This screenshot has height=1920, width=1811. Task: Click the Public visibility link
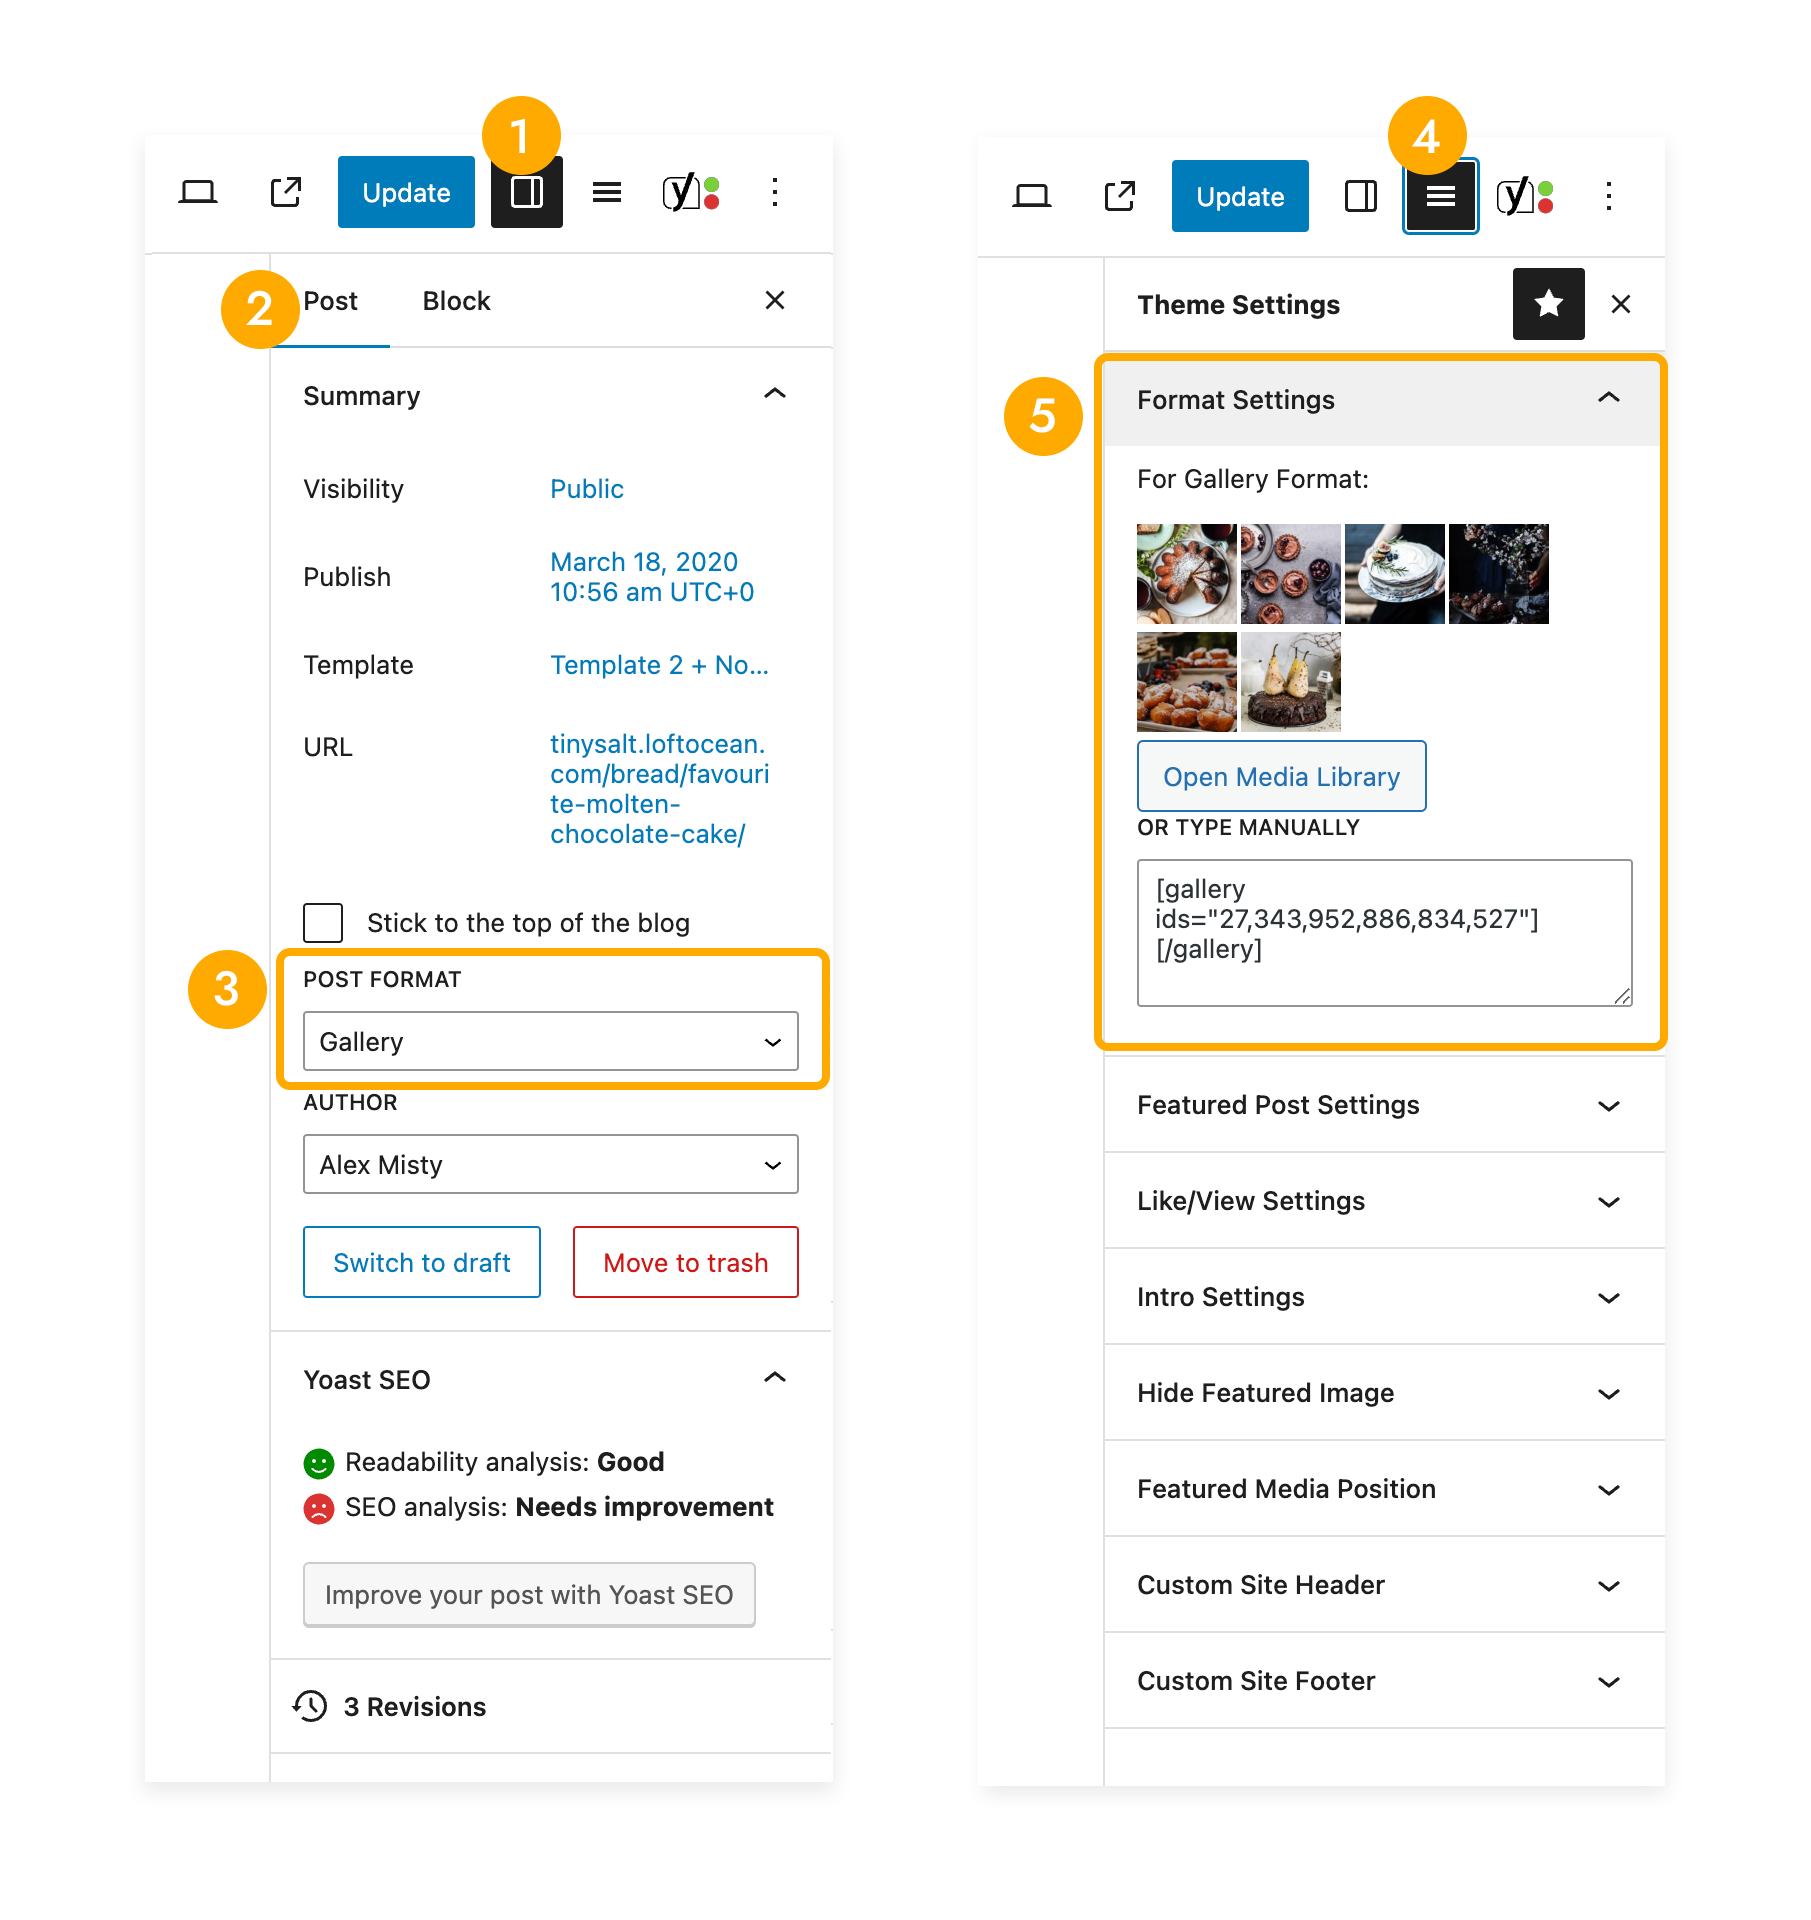coord(586,489)
